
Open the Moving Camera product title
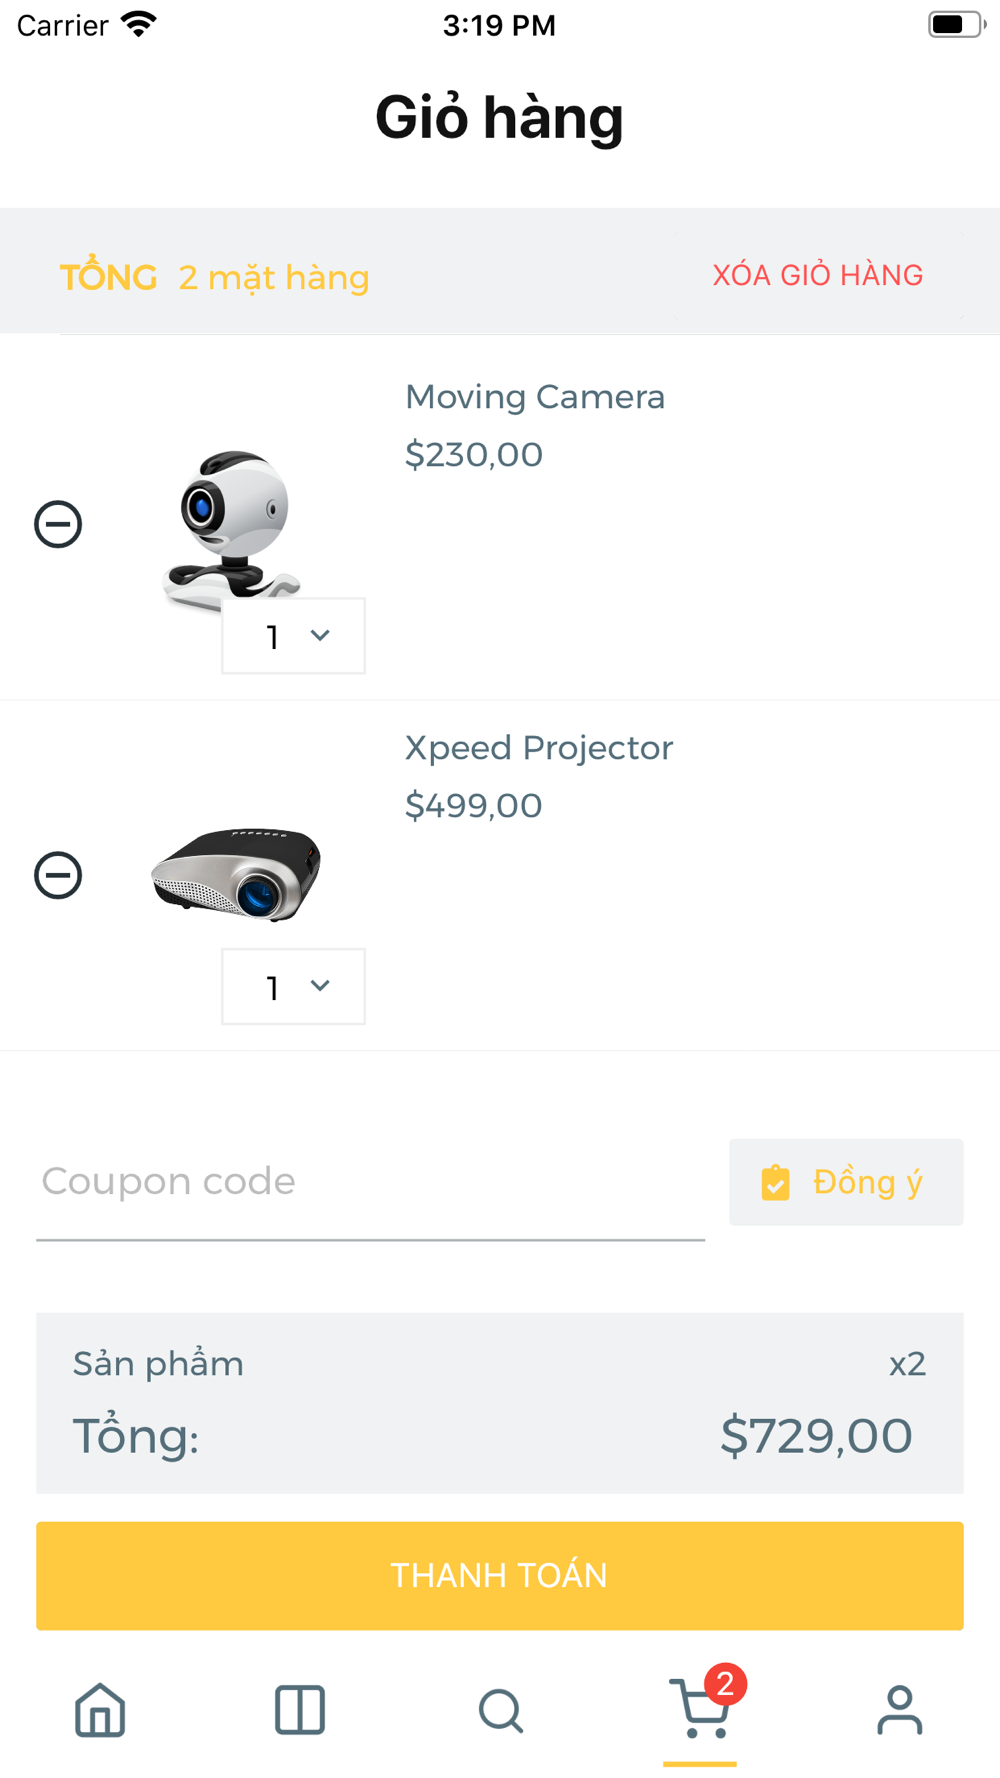535,397
